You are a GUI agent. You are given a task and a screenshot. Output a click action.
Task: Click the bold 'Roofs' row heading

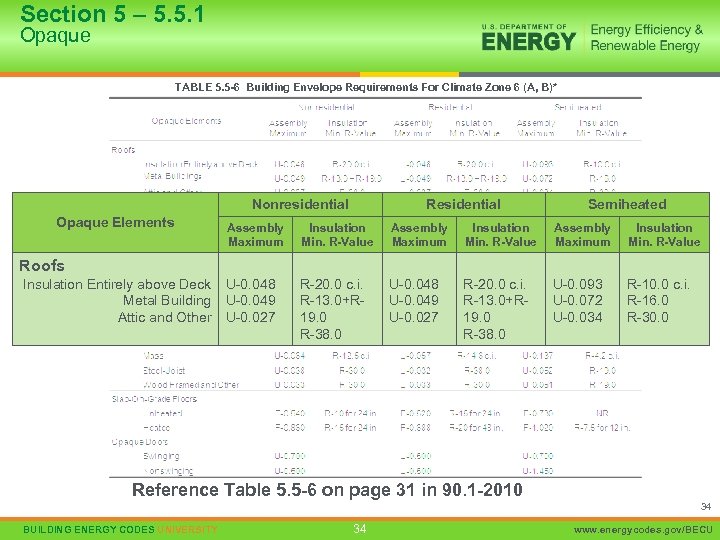pyautogui.click(x=42, y=265)
